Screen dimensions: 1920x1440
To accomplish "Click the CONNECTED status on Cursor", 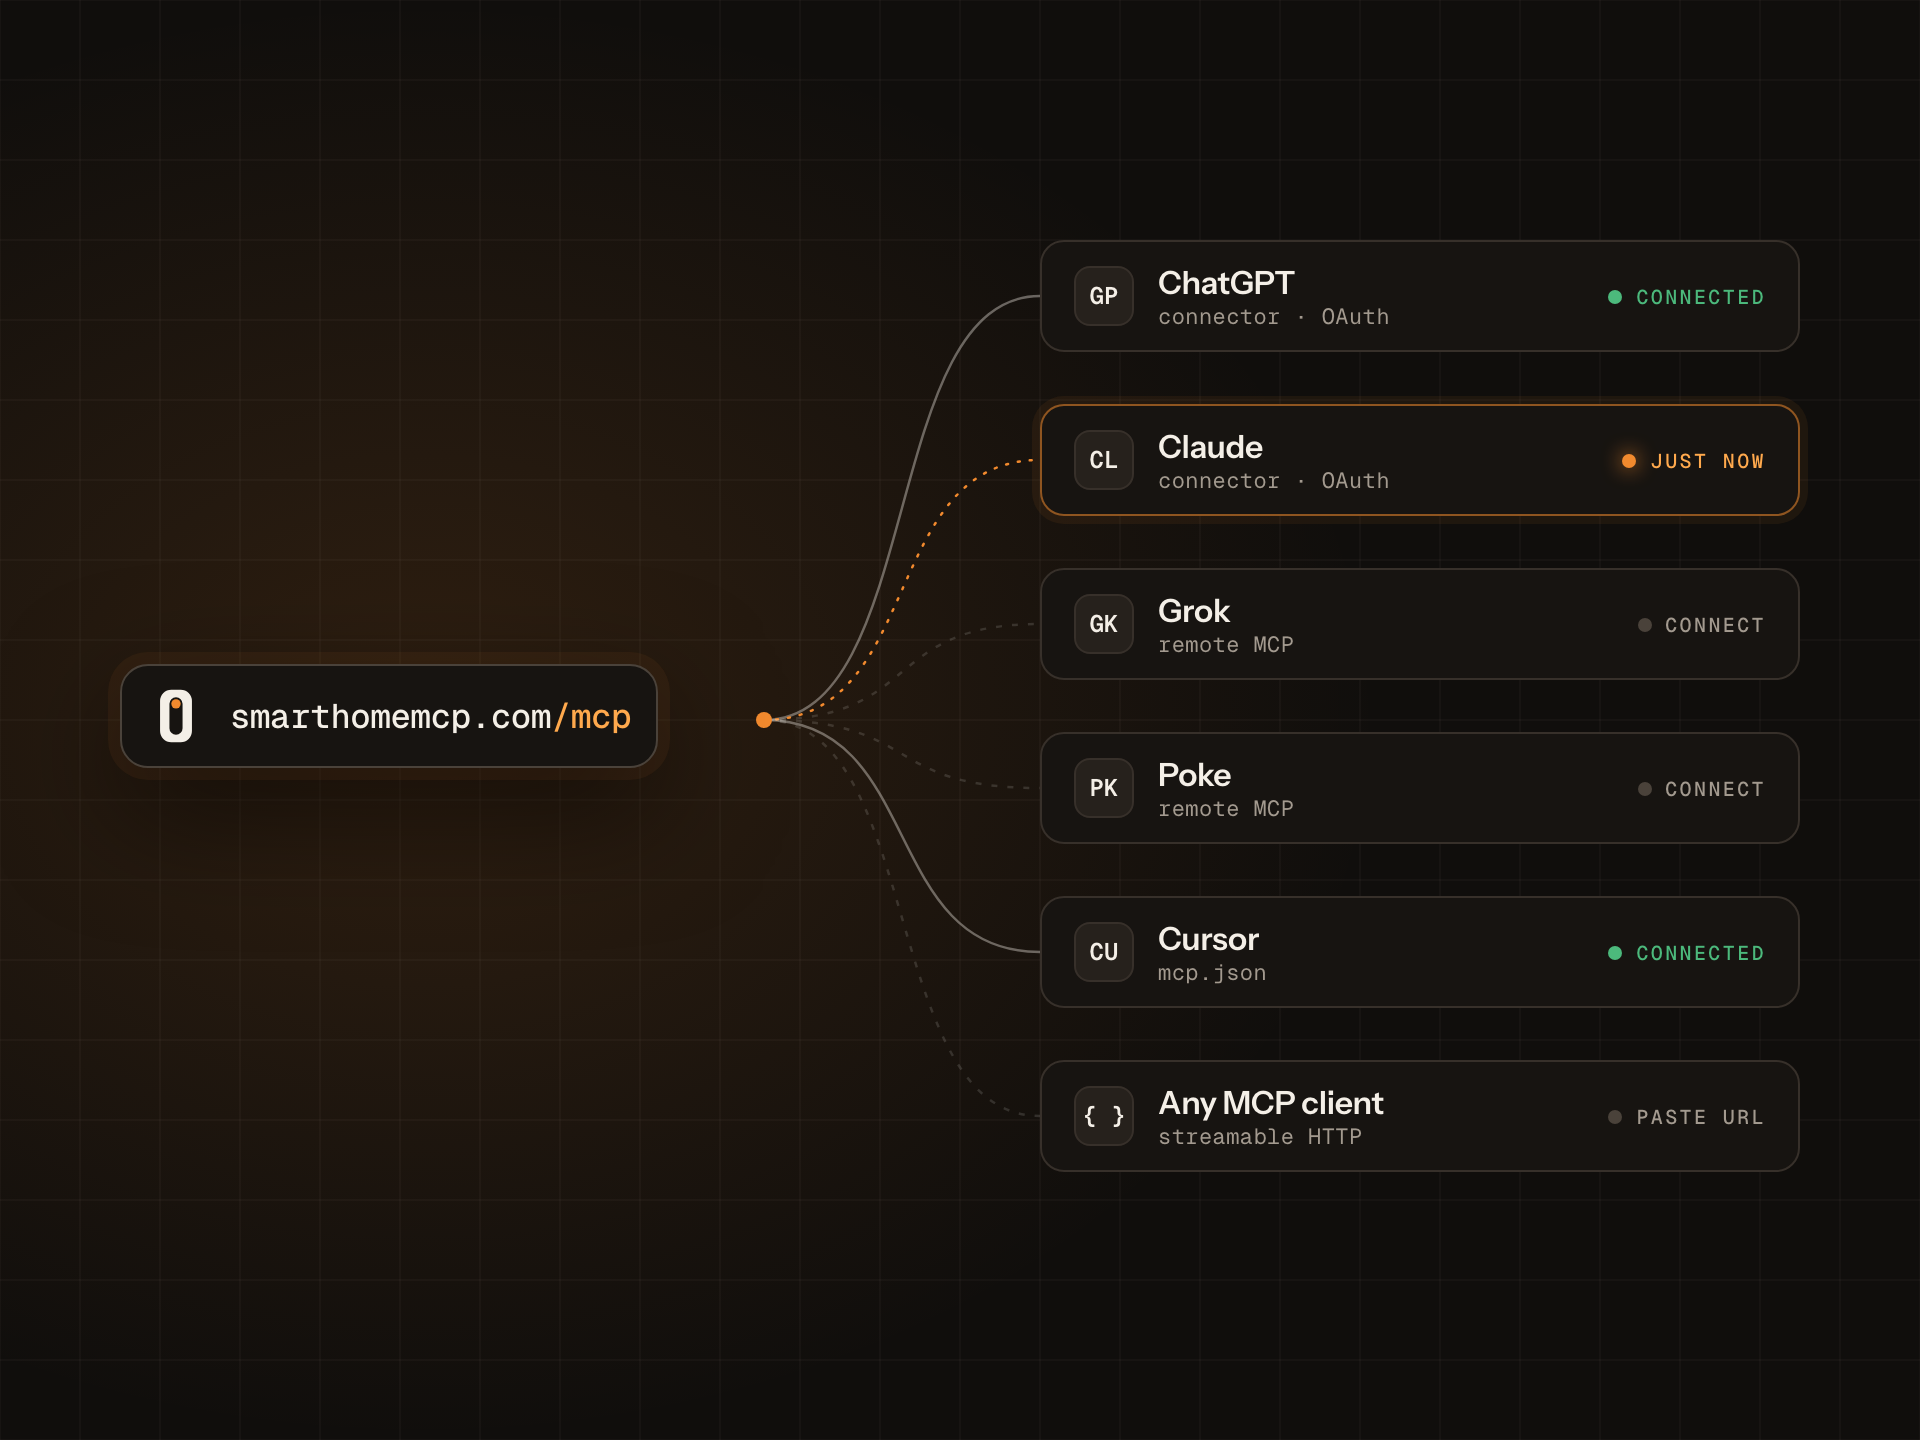I will 1686,953.
